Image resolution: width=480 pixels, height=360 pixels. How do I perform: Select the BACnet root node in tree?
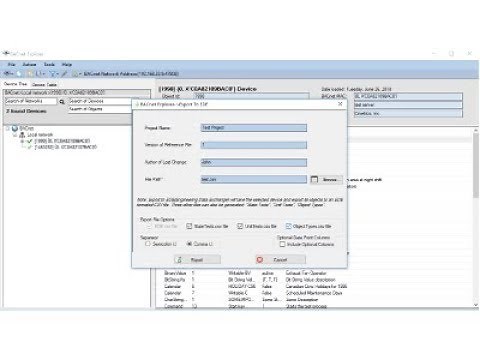click(26, 128)
